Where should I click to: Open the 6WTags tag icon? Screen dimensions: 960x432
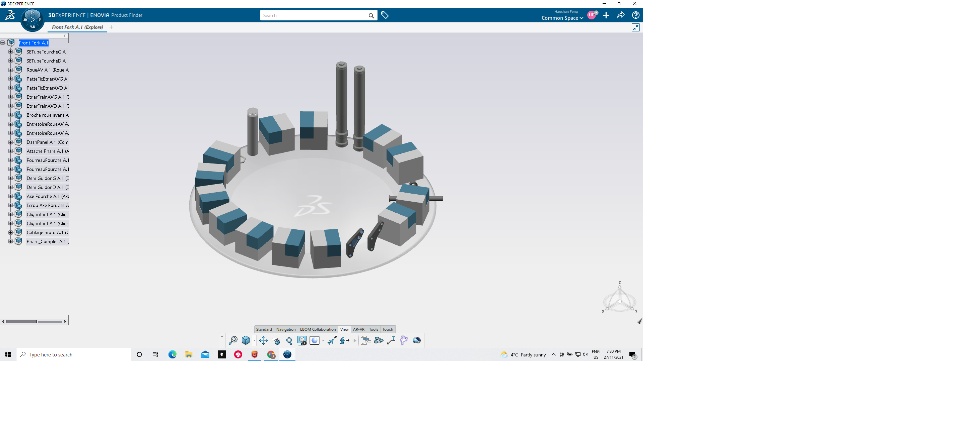click(x=384, y=15)
